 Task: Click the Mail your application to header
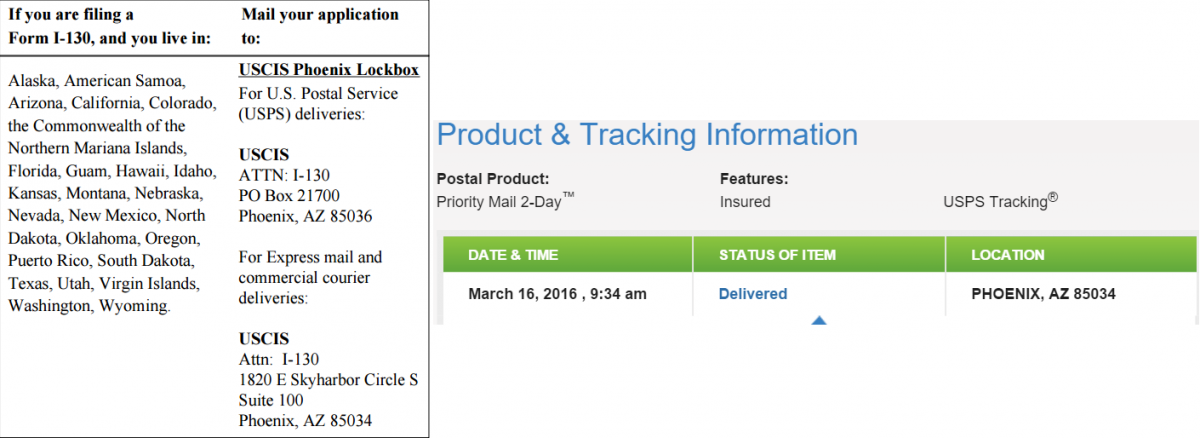pos(320,26)
